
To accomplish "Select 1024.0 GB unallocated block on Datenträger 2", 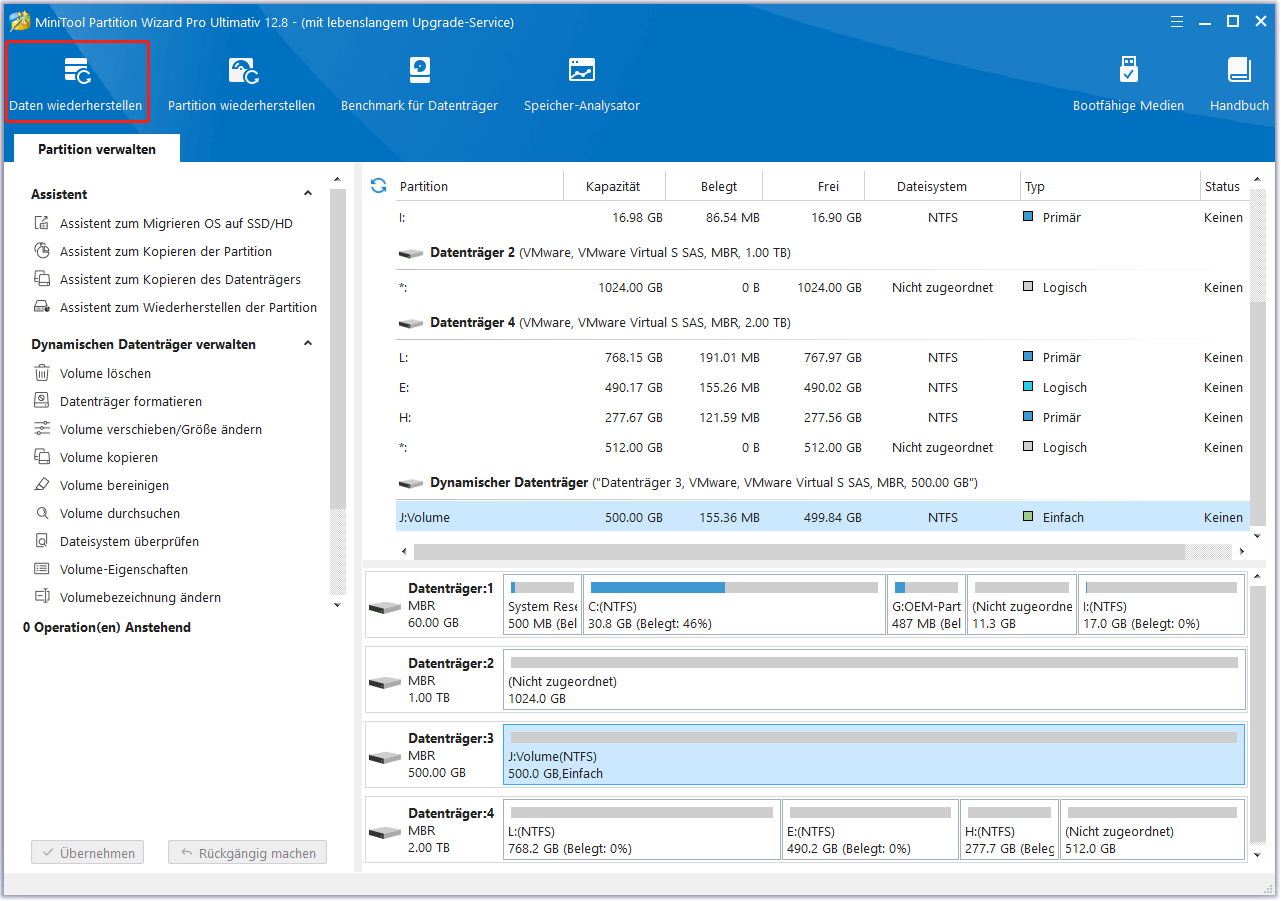I will click(874, 679).
